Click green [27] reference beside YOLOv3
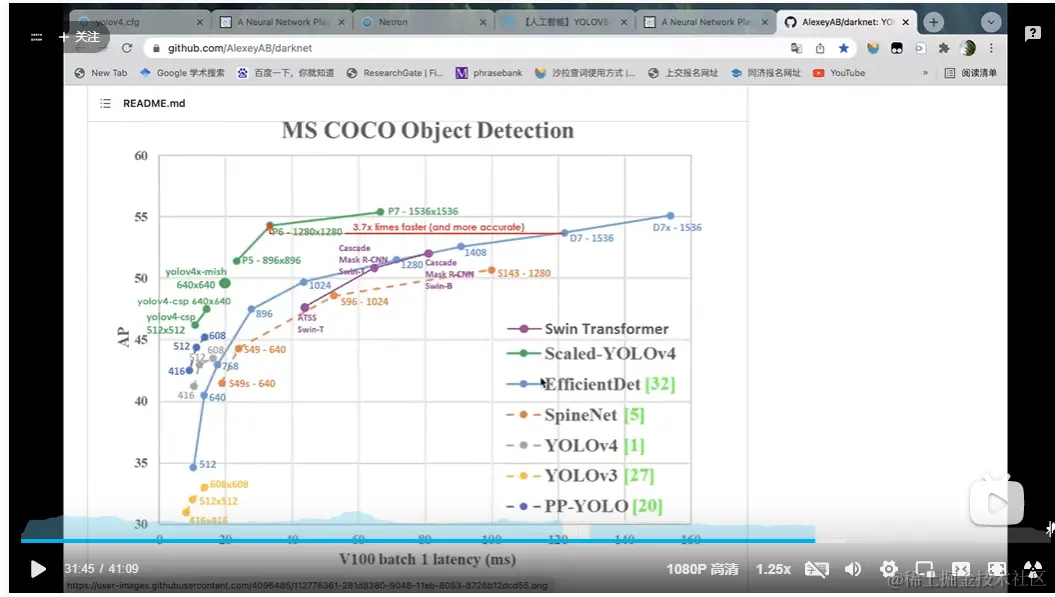Screen dimensions: 1055x597 [x=639, y=476]
